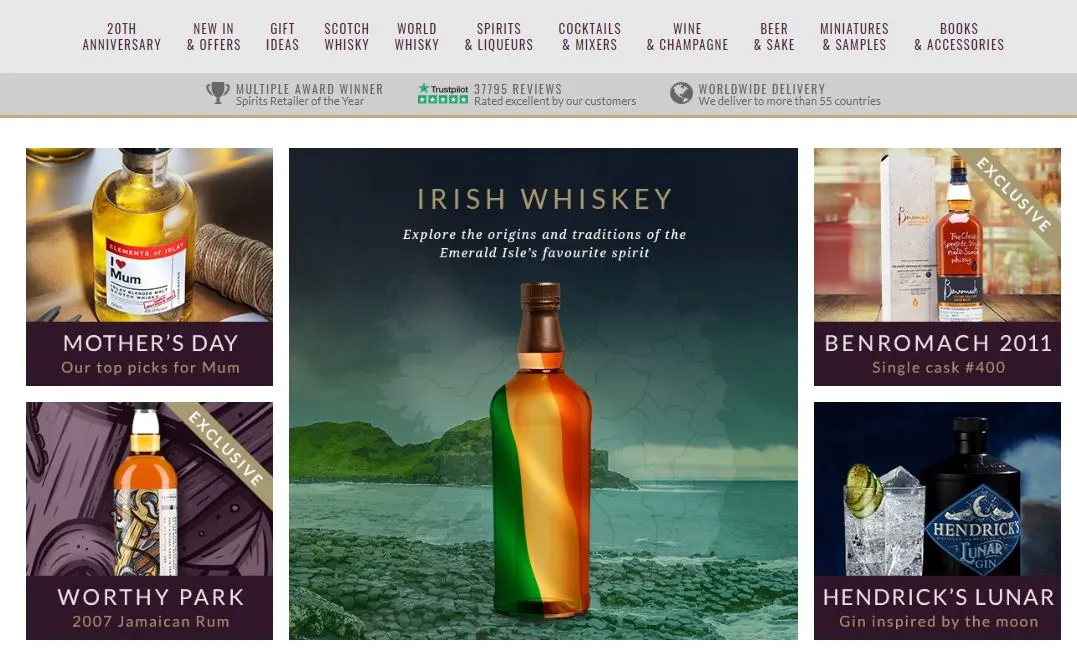Open the Benromach bottle and box image
This screenshot has height=654, width=1077.
(937, 235)
